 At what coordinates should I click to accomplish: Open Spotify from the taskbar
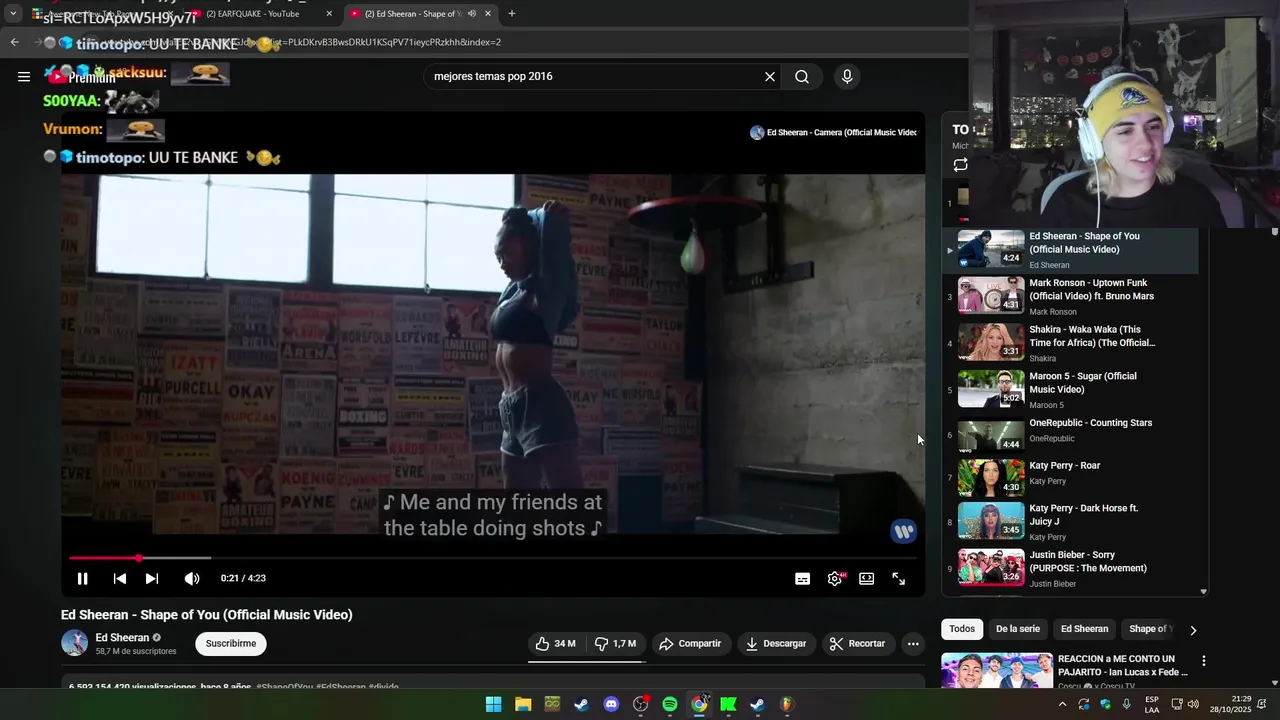coord(670,704)
